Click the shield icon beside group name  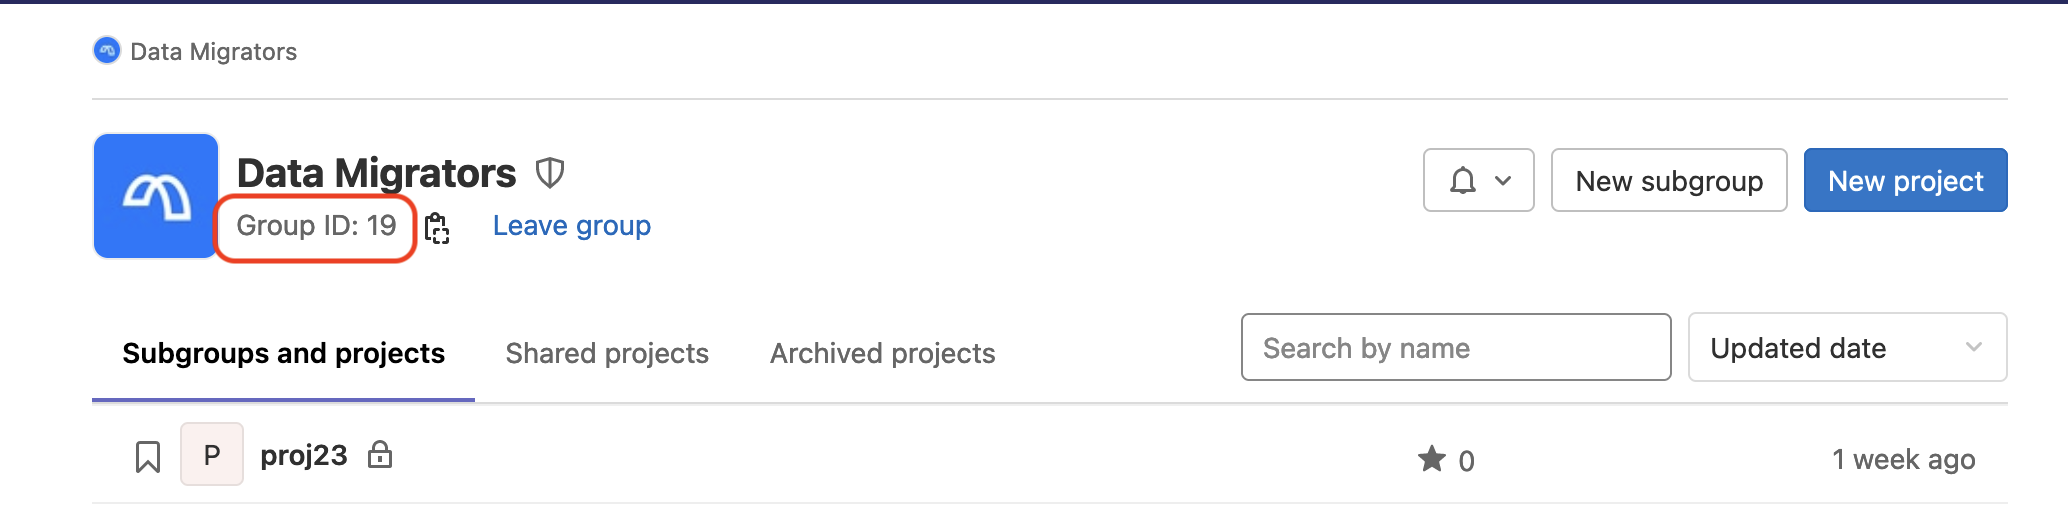[x=550, y=173]
